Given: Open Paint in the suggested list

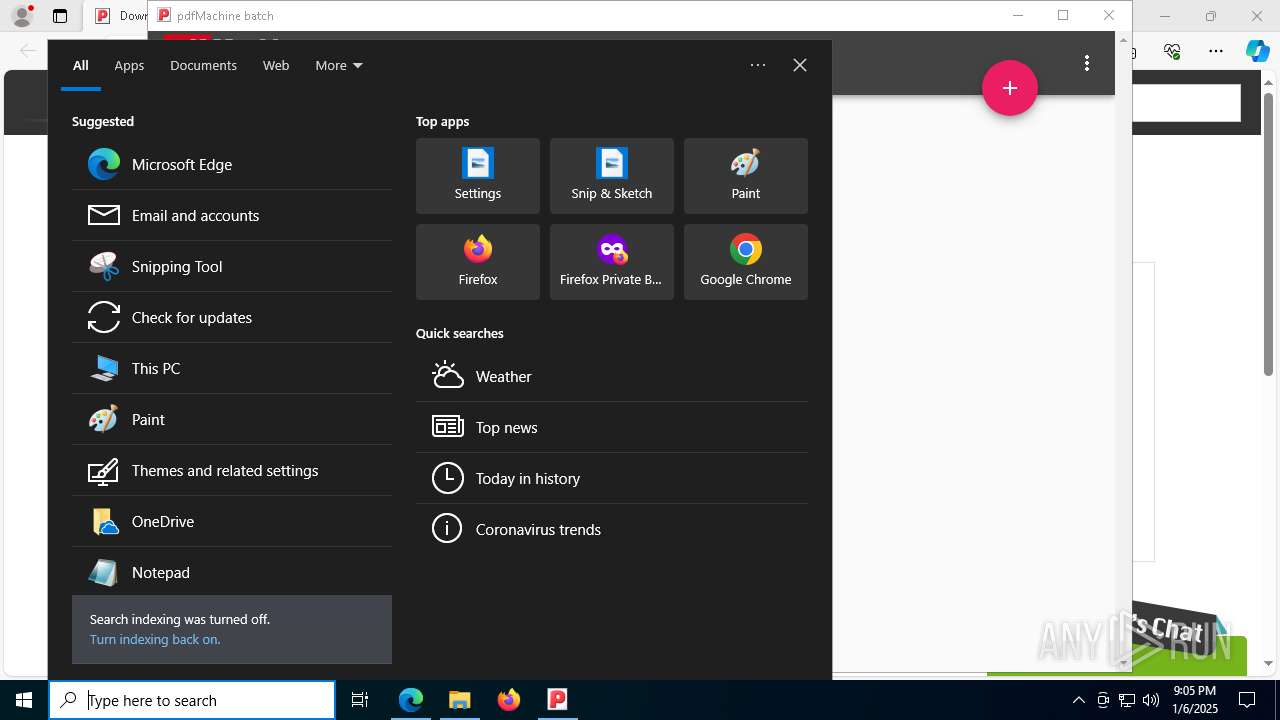Looking at the screenshot, I should click(232, 419).
